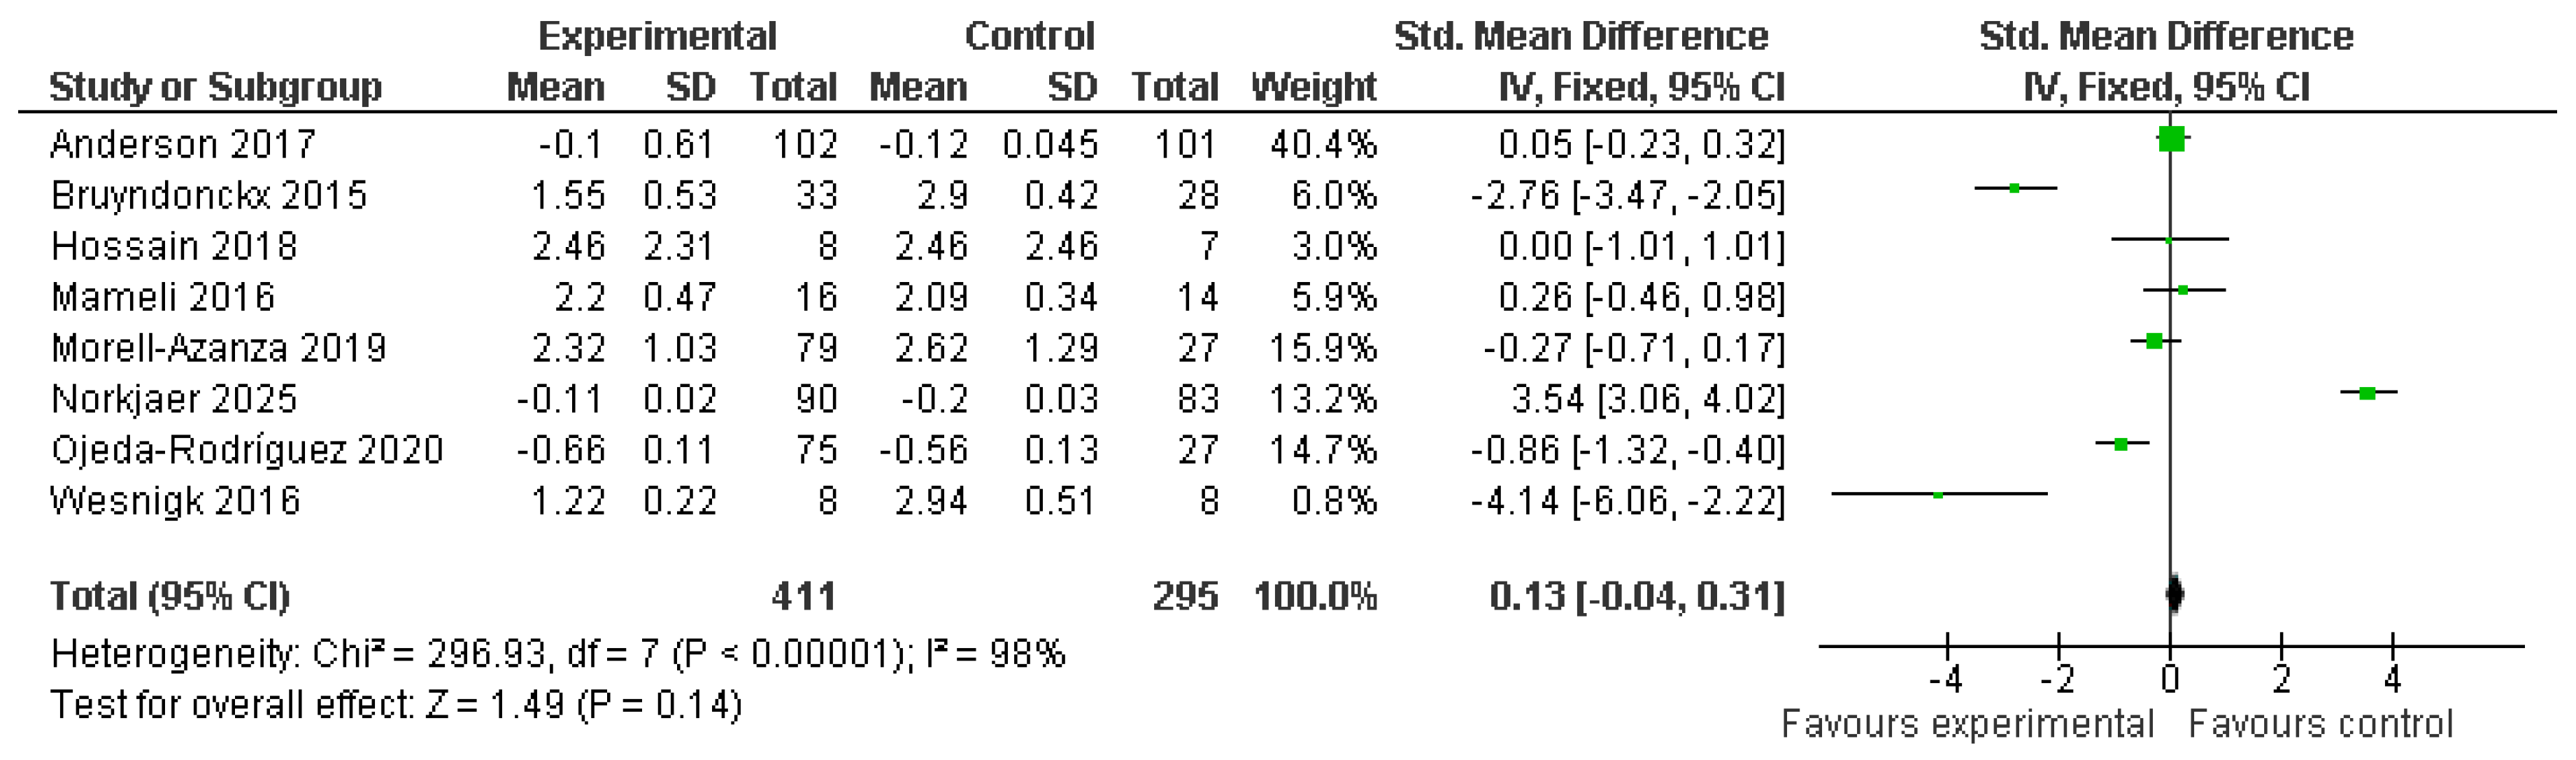Viewport: 2576px width, 760px height.
Task: Click the Wesnigk 2016 green plot marker
Action: pos(1938,495)
